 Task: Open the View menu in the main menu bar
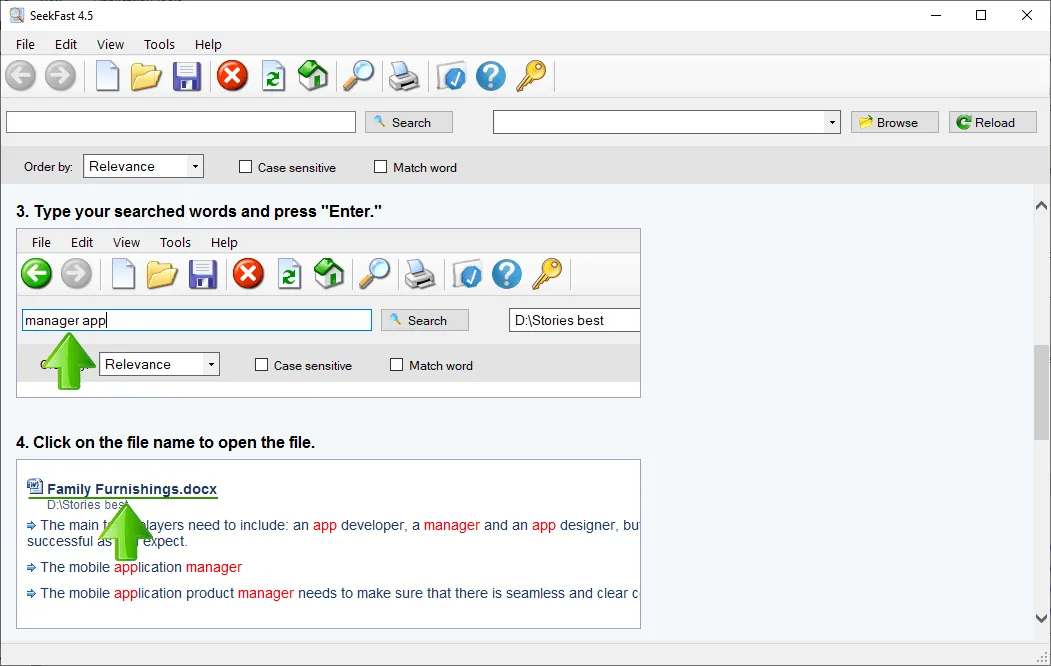[110, 44]
